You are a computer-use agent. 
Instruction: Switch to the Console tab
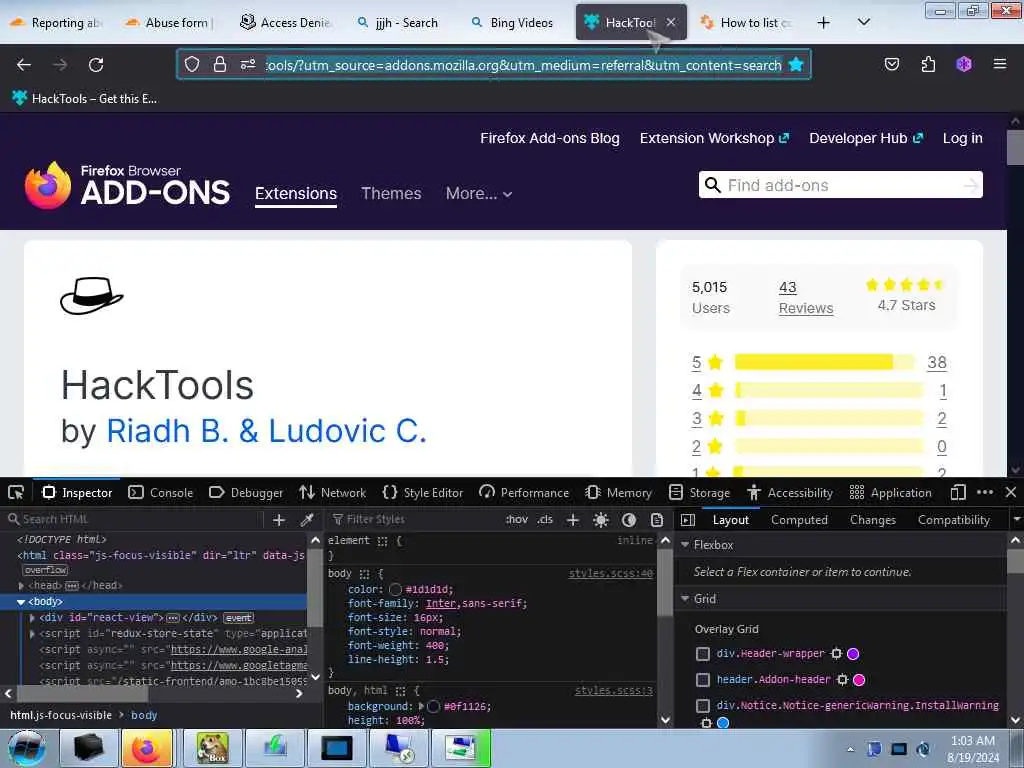tap(161, 492)
